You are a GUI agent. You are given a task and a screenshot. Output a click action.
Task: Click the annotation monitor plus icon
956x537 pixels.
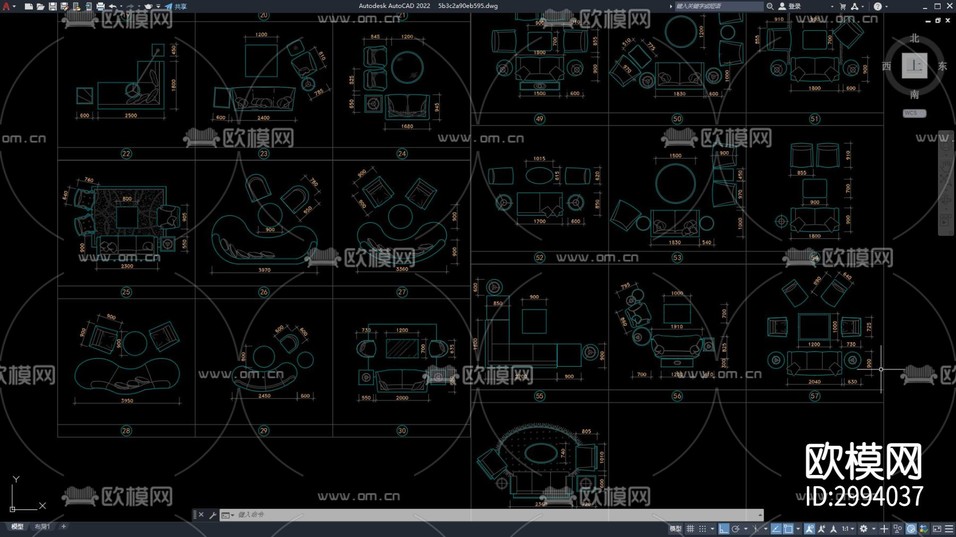click(884, 528)
